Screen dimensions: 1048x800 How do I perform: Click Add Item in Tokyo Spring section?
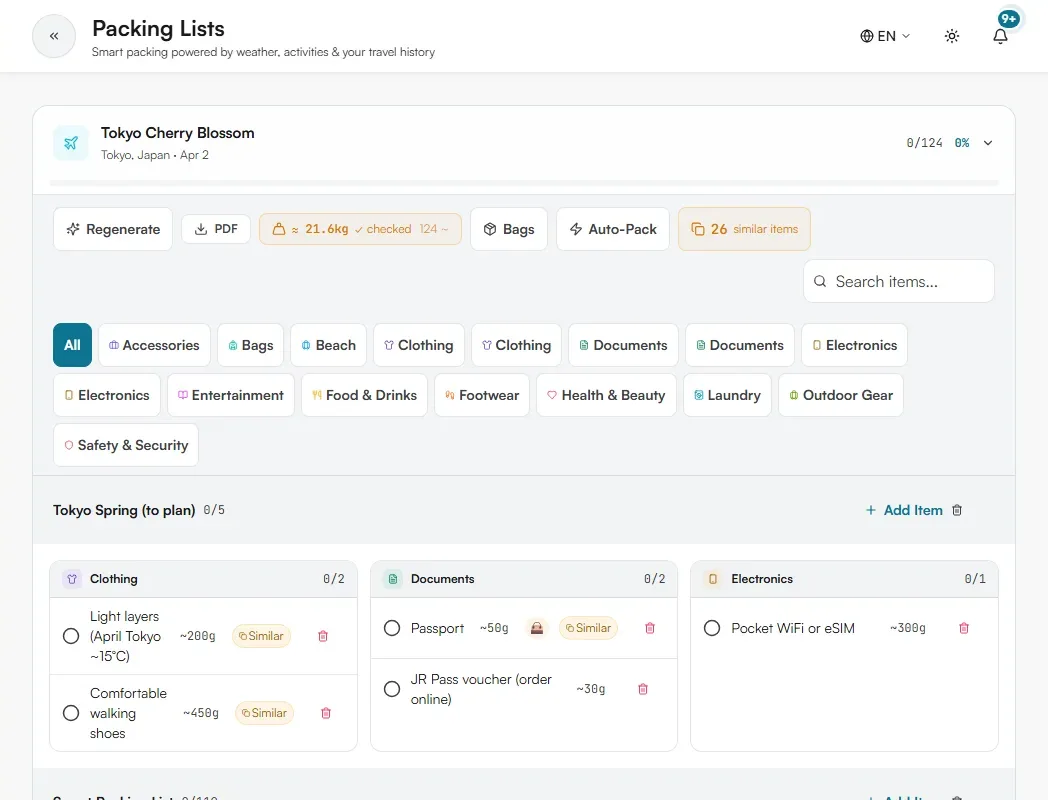coord(904,511)
